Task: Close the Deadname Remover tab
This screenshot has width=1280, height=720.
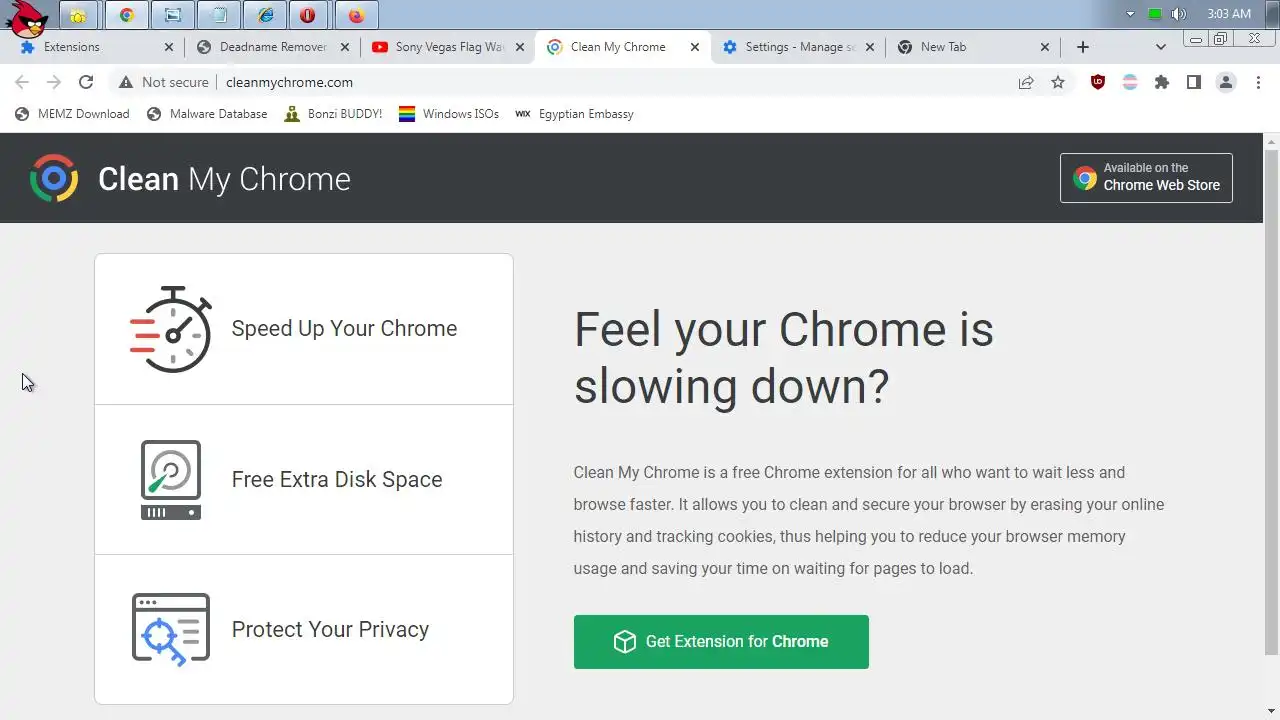Action: (345, 47)
